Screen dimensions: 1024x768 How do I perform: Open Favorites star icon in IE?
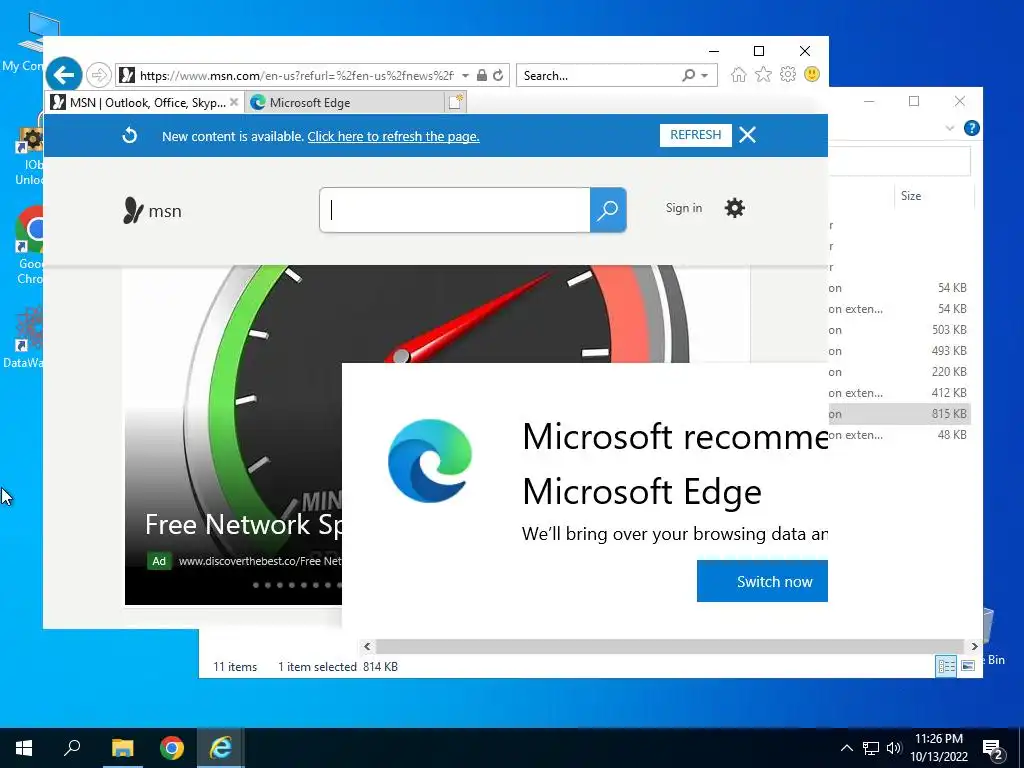point(763,74)
